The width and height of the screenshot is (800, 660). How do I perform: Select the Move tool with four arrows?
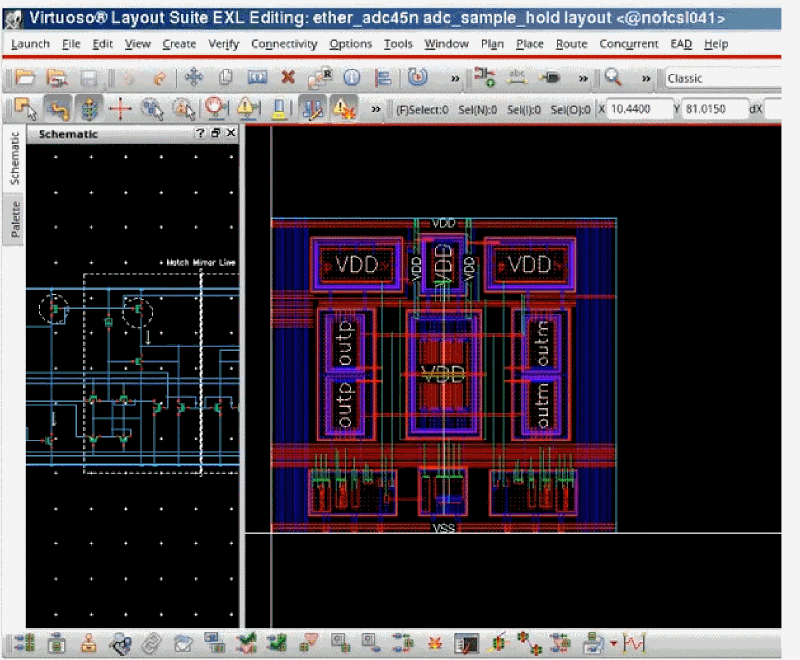(x=194, y=78)
